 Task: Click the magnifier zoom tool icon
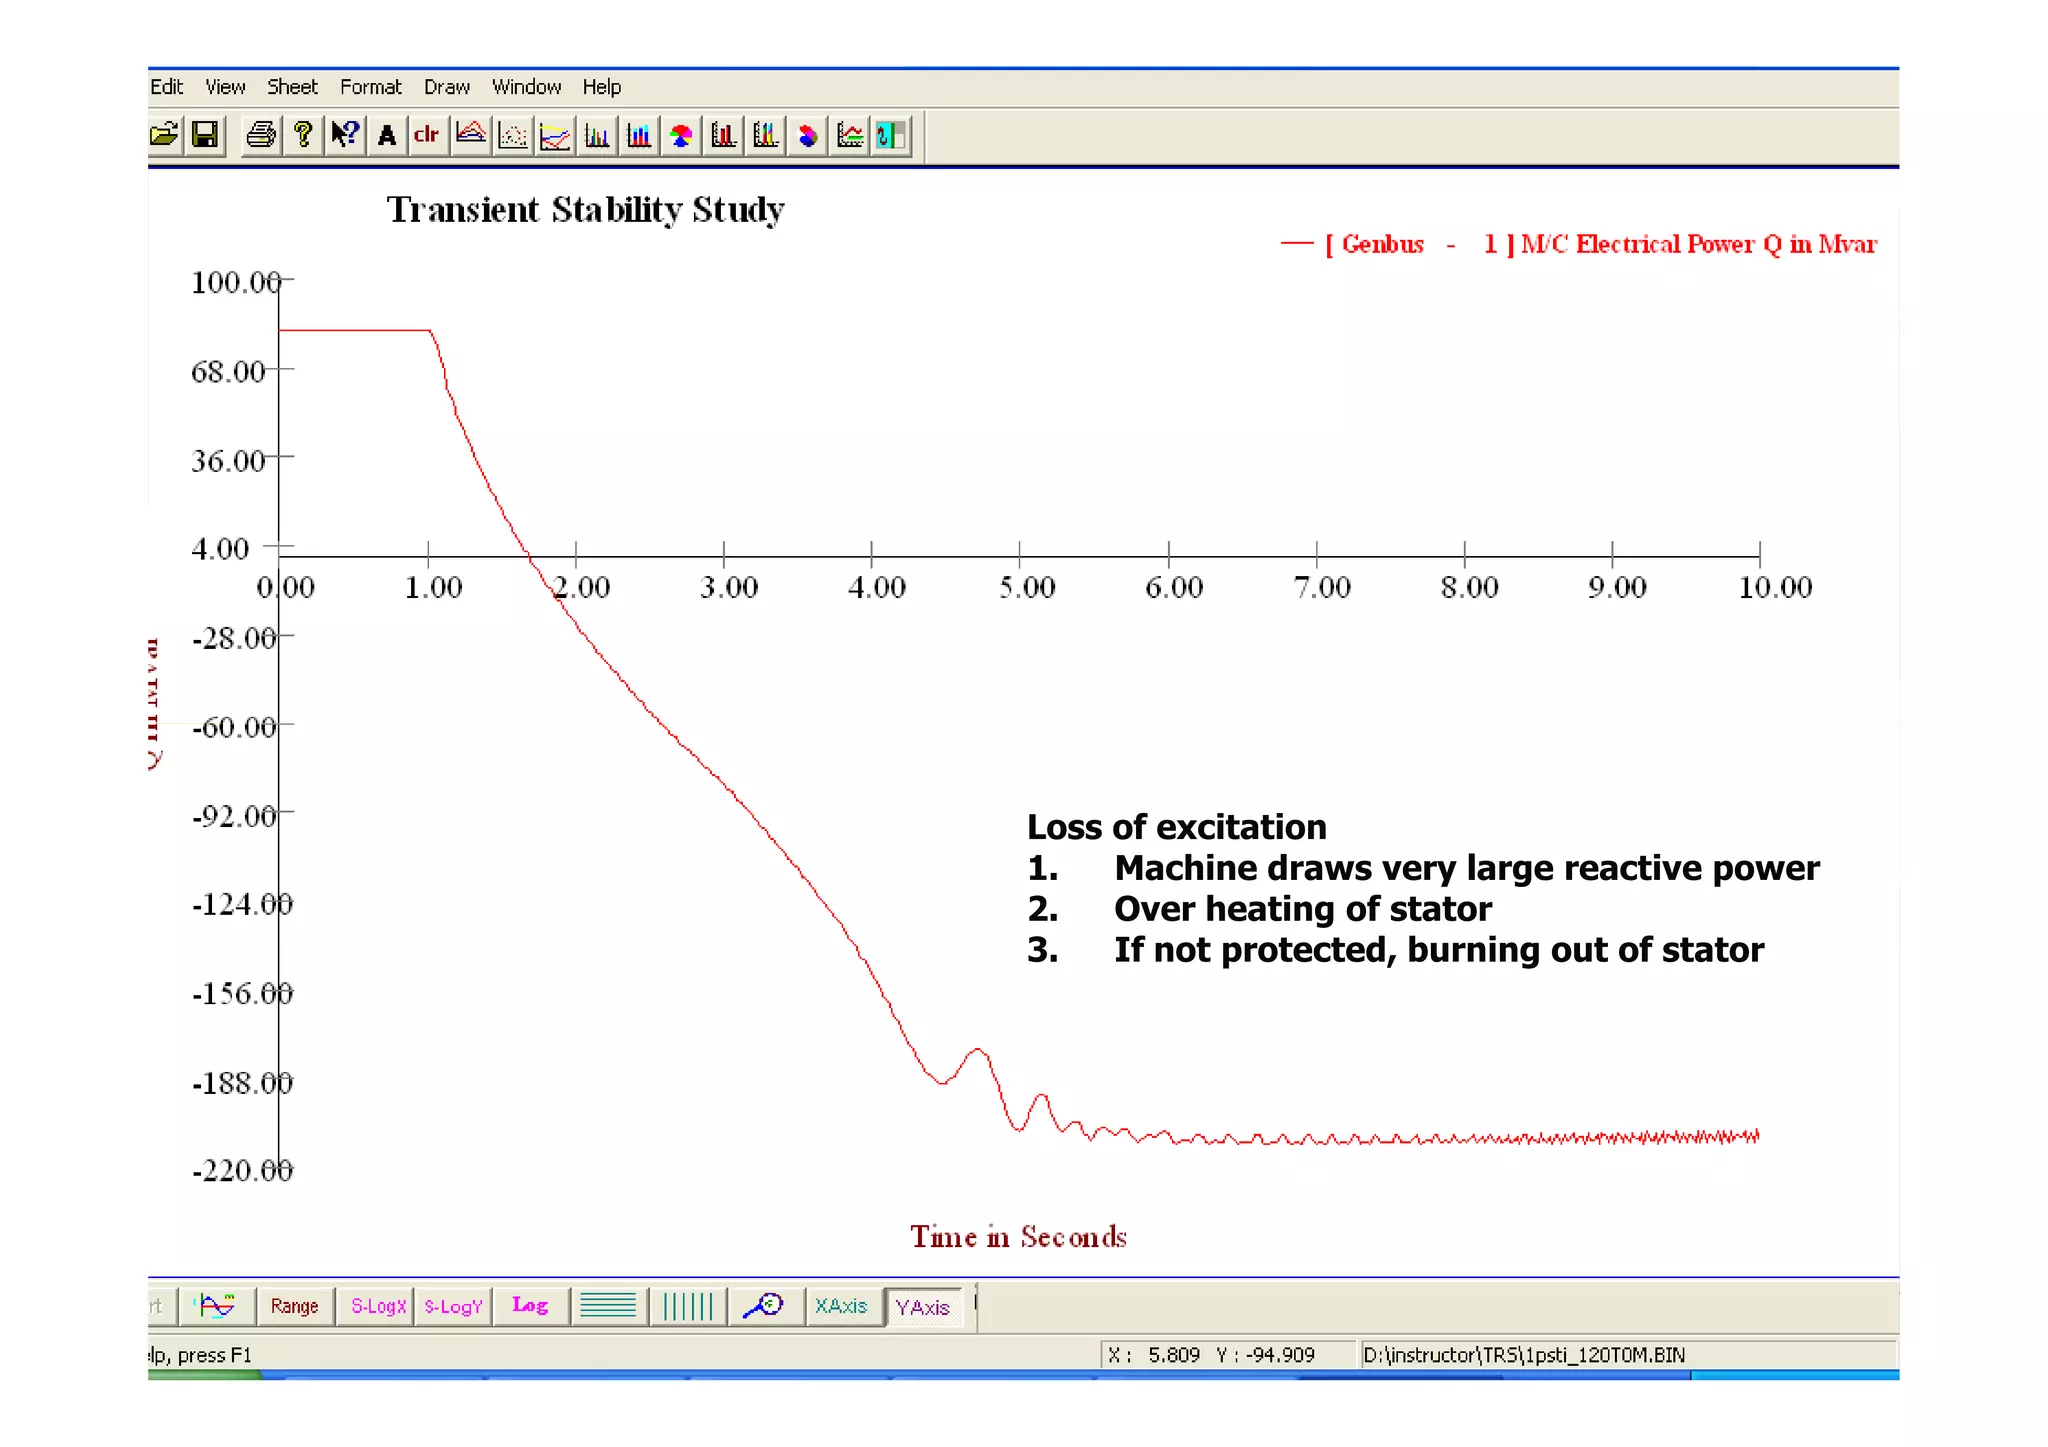click(765, 1306)
